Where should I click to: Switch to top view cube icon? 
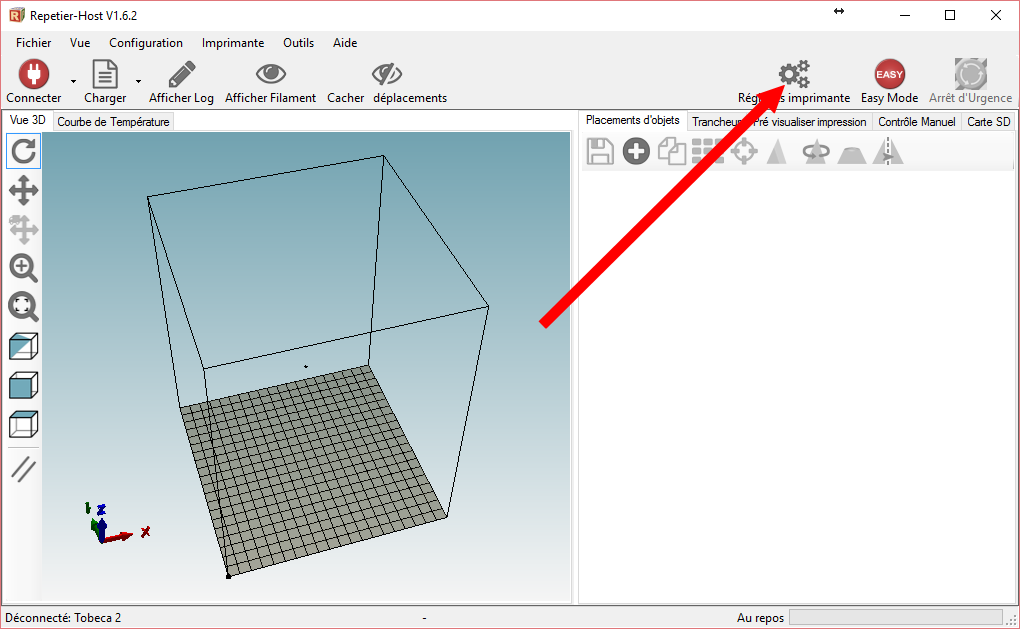(x=23, y=424)
